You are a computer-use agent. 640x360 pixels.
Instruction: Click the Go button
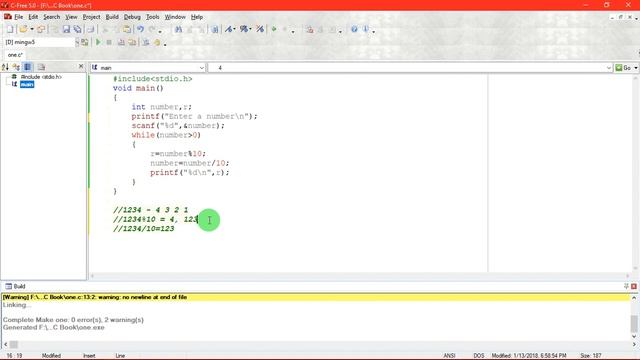(623, 68)
